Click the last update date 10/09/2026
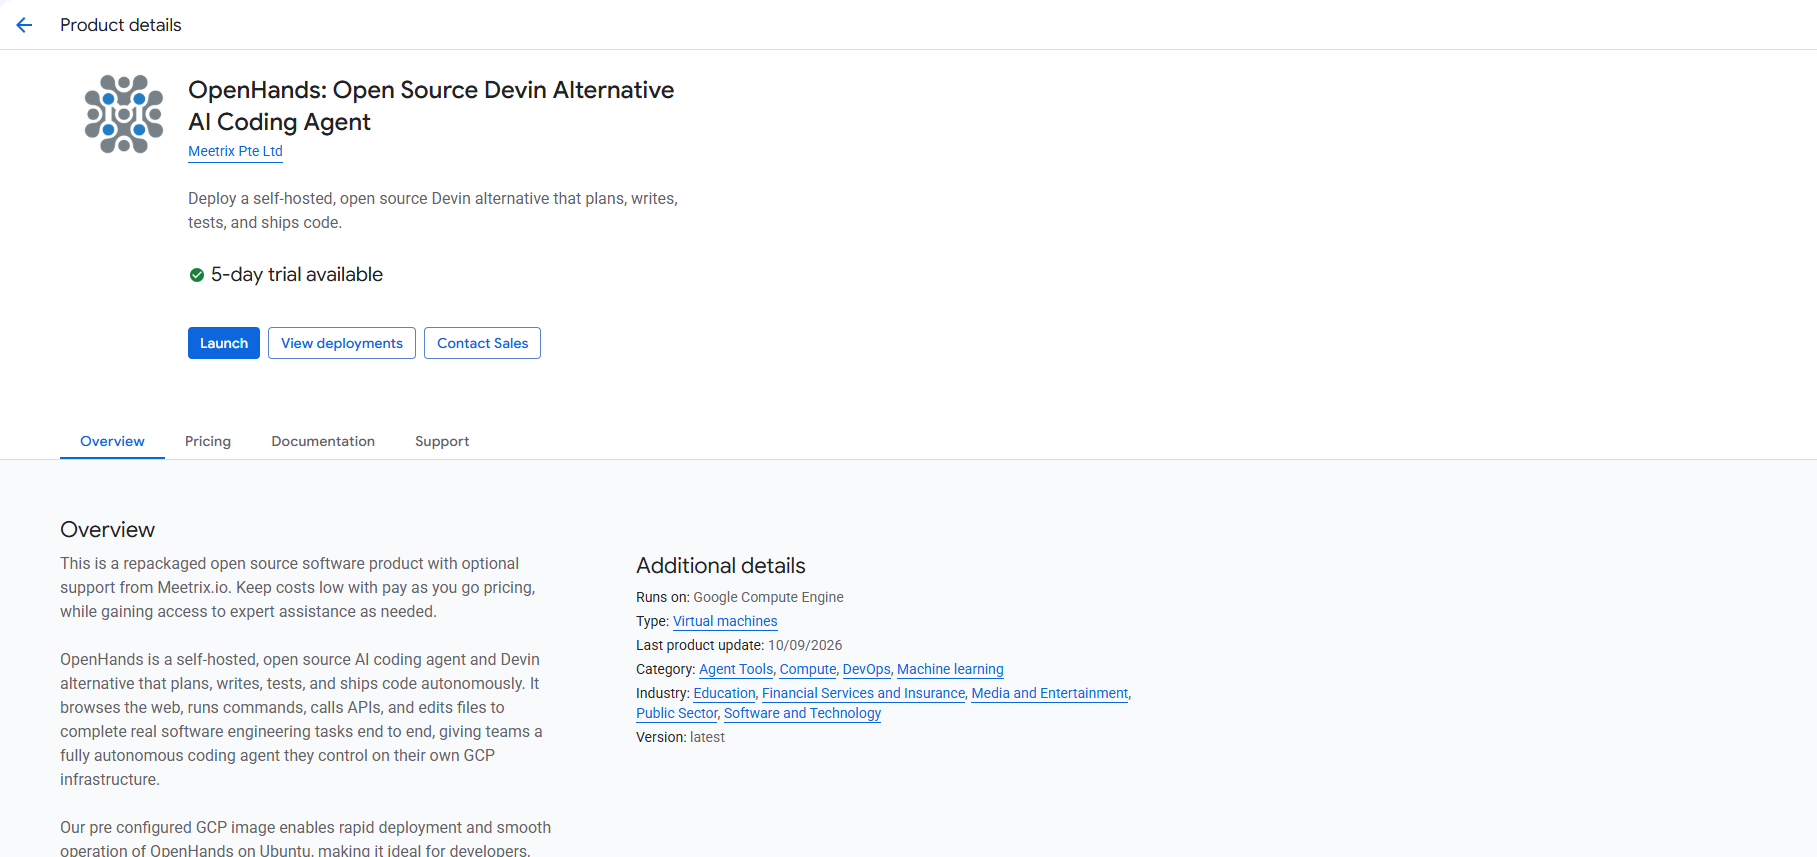Image resolution: width=1817 pixels, height=857 pixels. point(805,645)
